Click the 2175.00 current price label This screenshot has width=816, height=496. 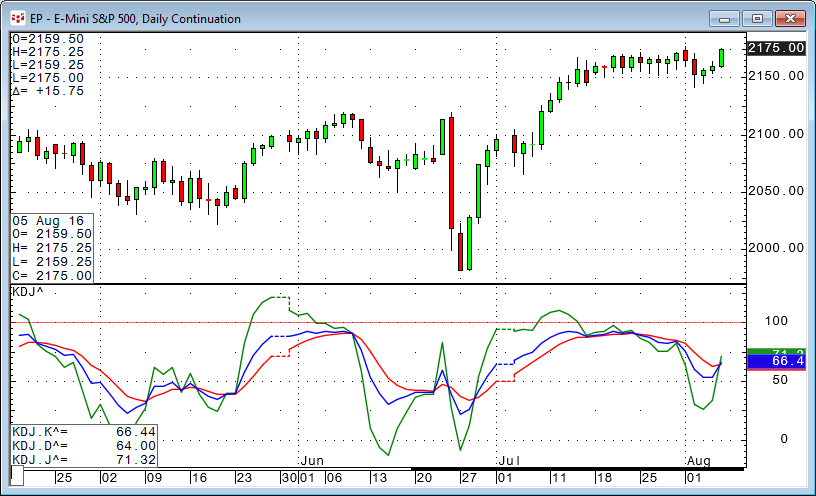tap(776, 48)
